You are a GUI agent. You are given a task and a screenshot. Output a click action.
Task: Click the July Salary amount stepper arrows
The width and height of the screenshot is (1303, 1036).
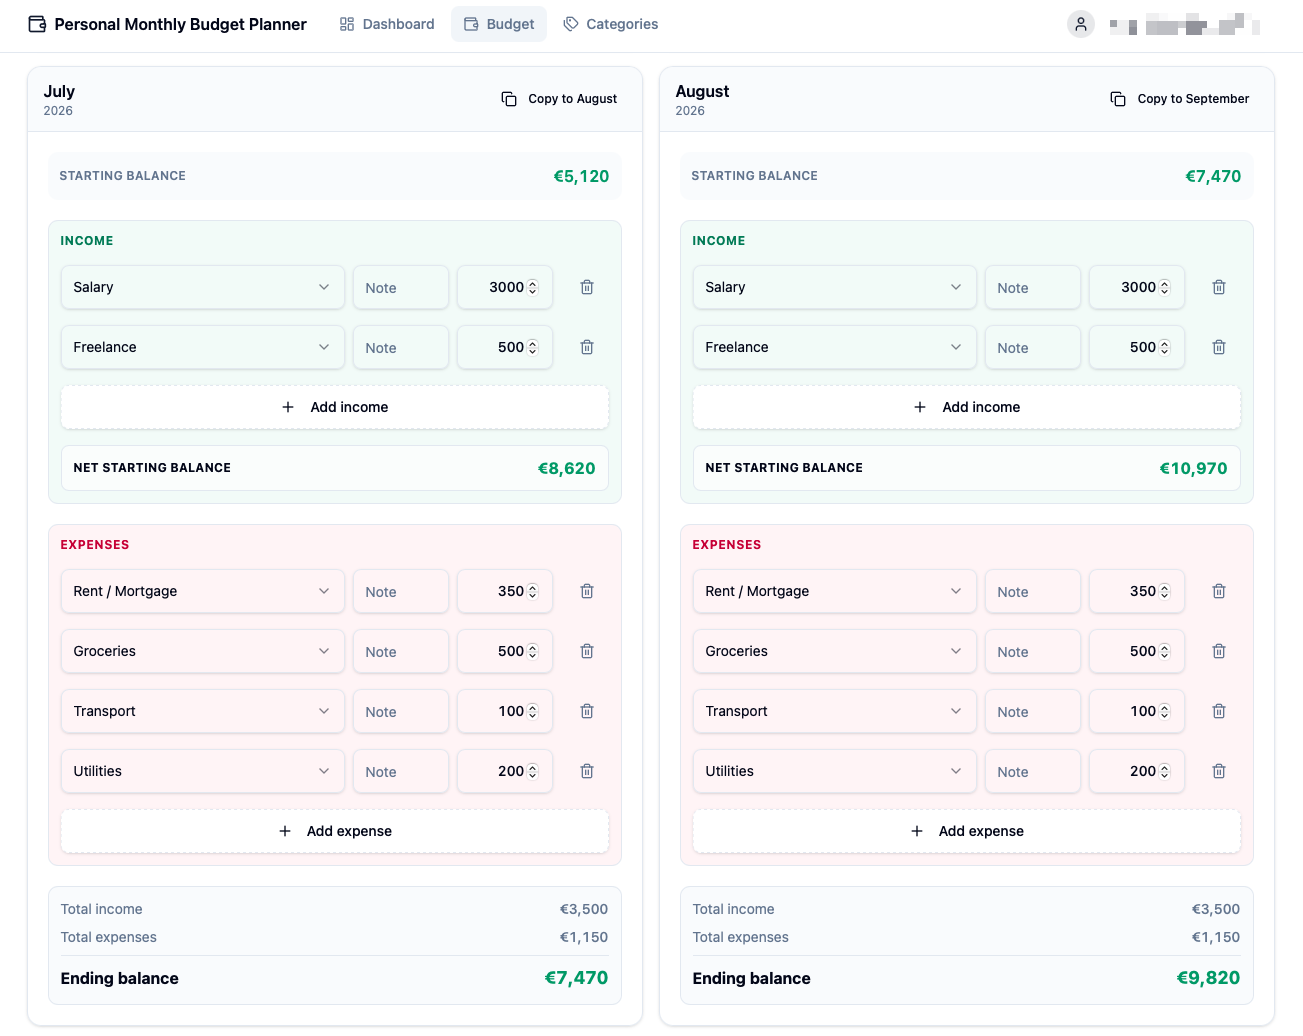coord(533,287)
